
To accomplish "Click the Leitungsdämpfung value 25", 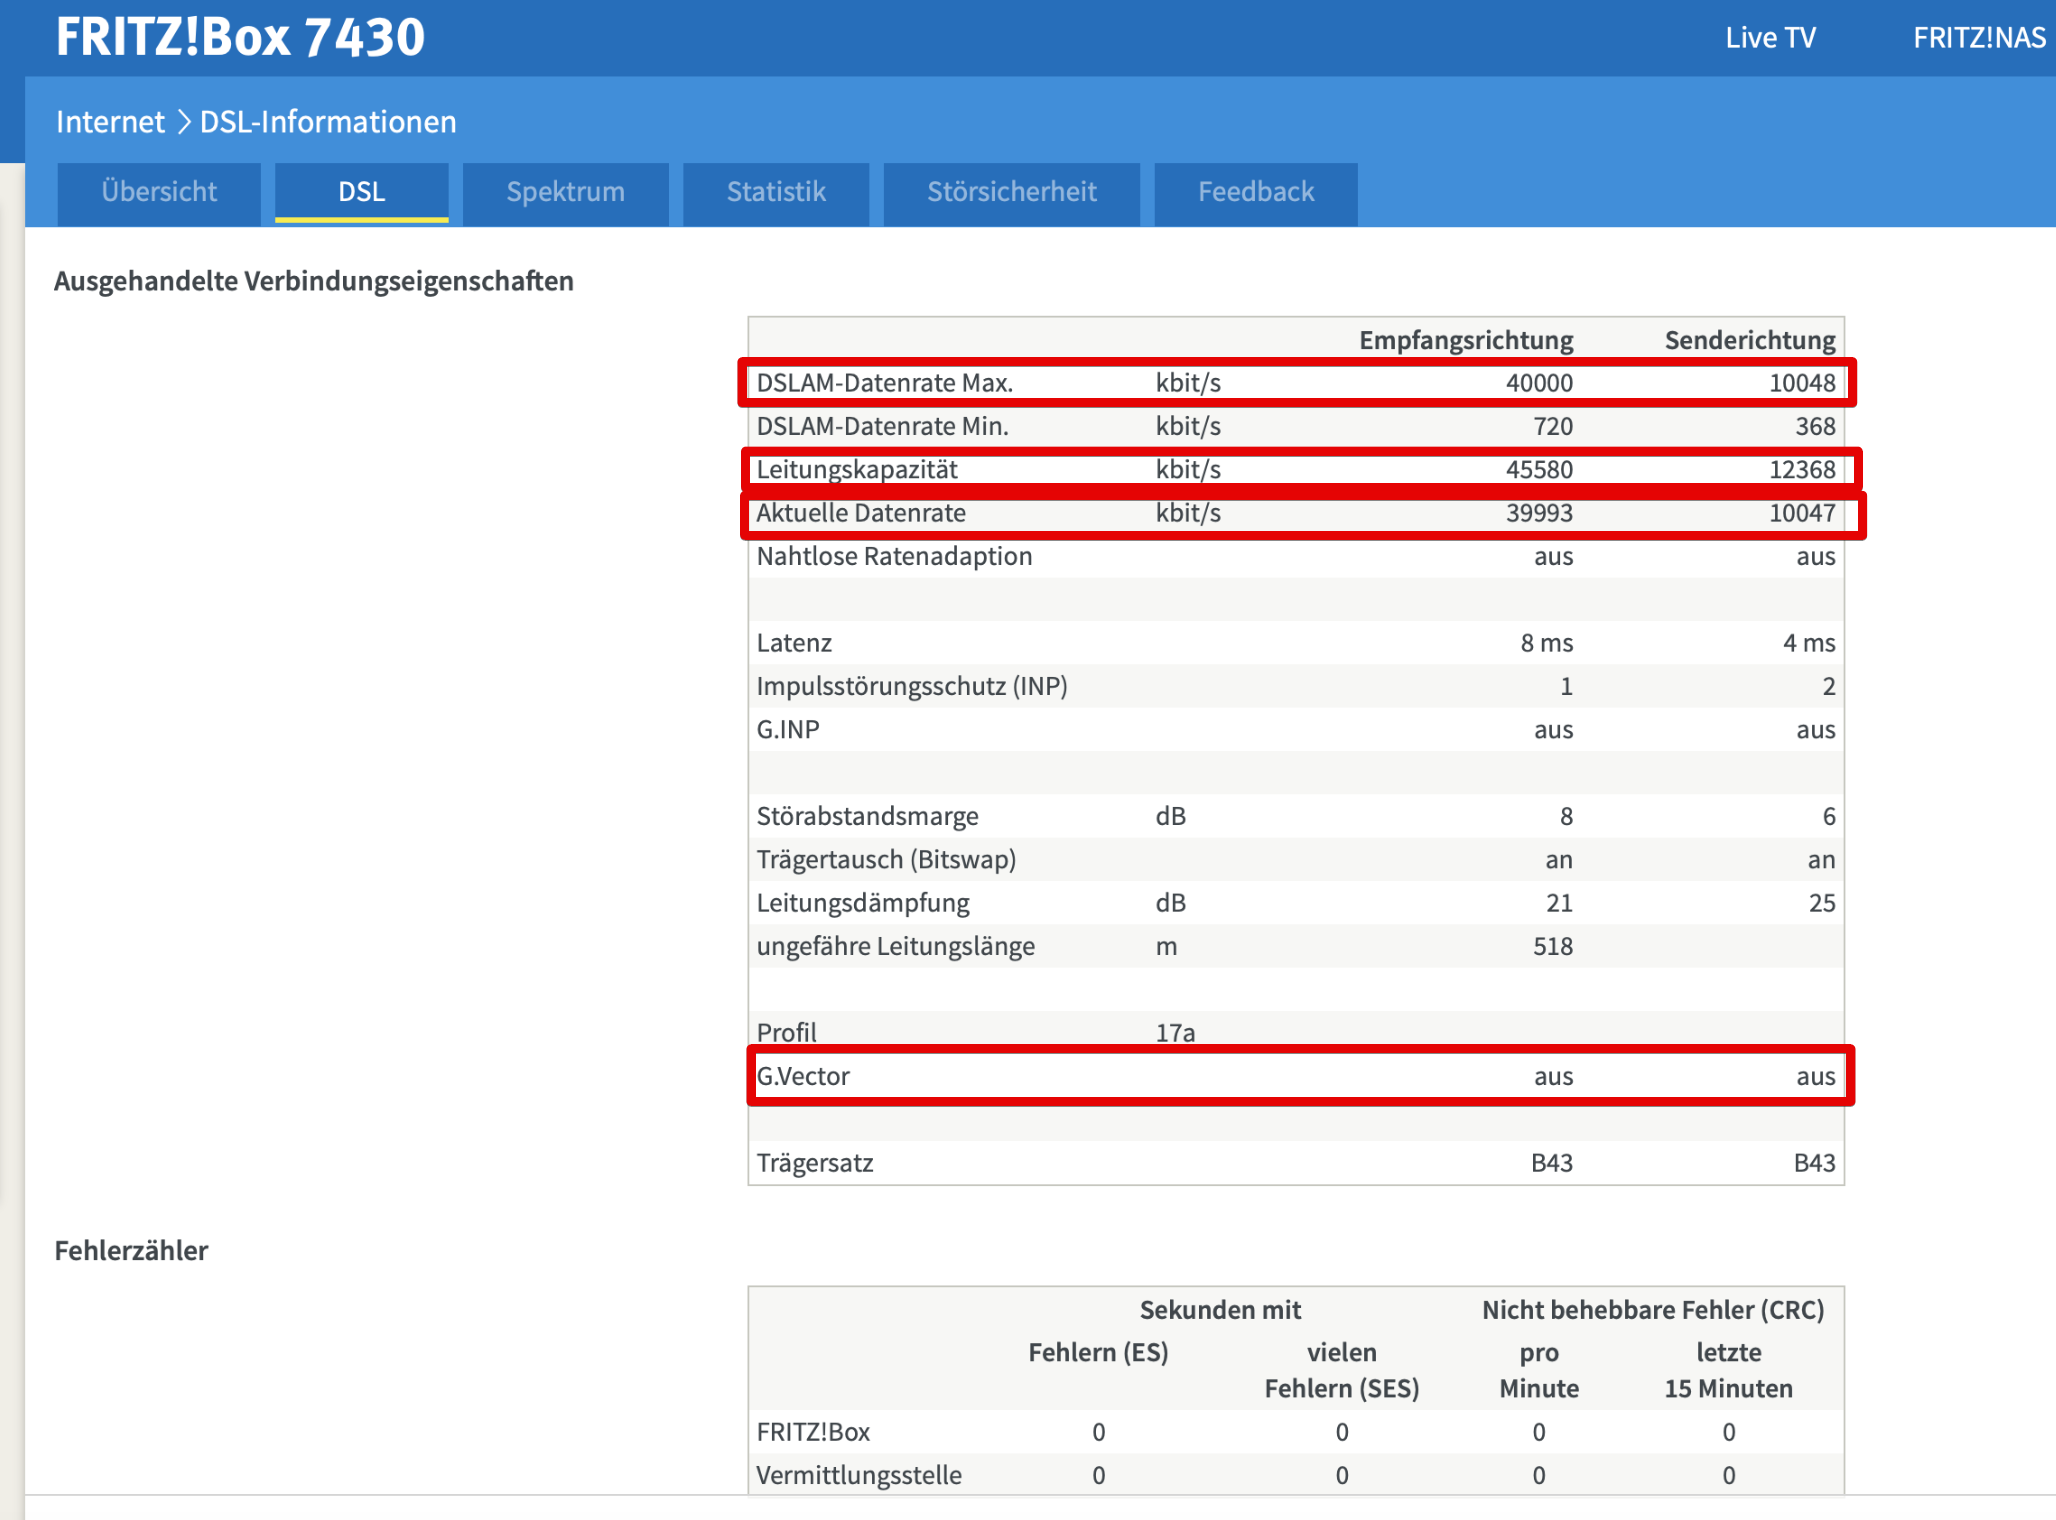I will coord(1822,903).
